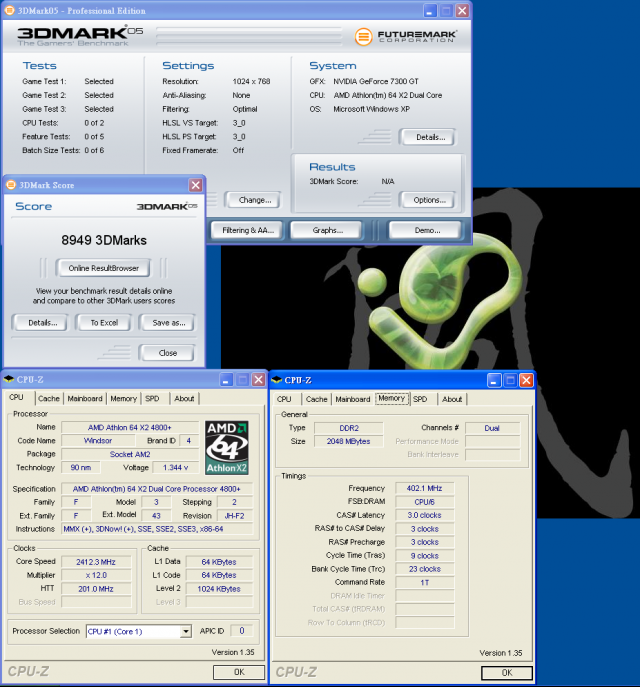
Task: Click the Instructions field listing MMX, SSE
Action: coord(157,529)
